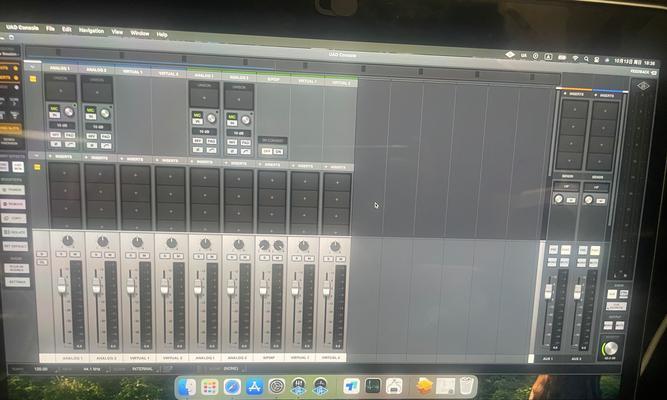This screenshot has height=400, width=667.
Task: Click the first empty insert slot on S/PDIF
Action: click(272, 180)
